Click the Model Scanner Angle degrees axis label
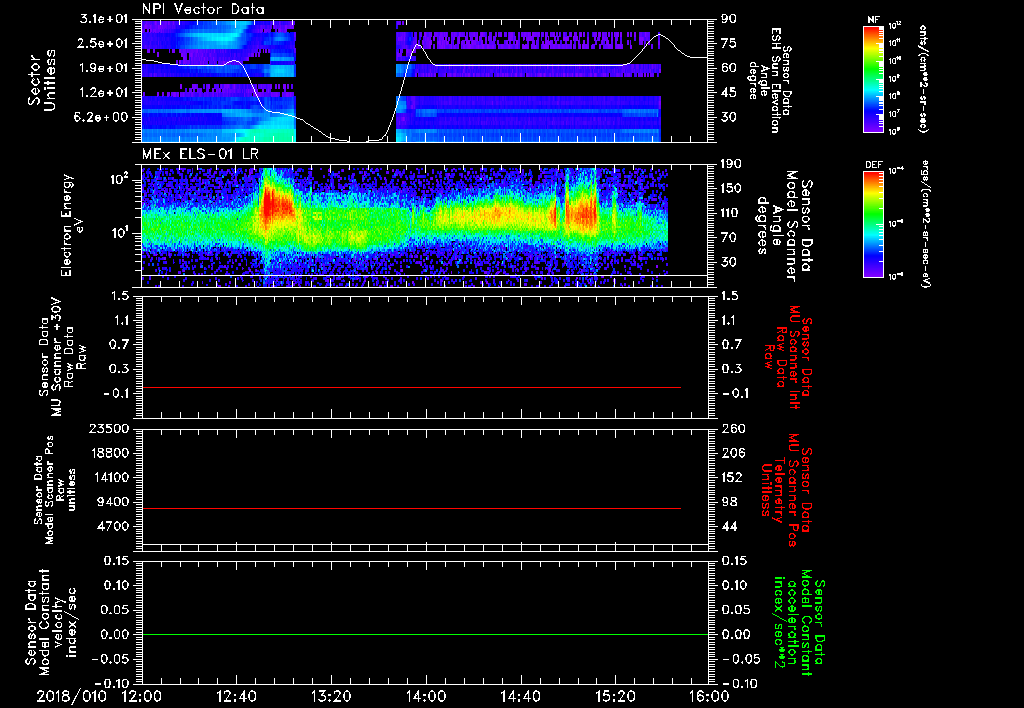 (785, 226)
